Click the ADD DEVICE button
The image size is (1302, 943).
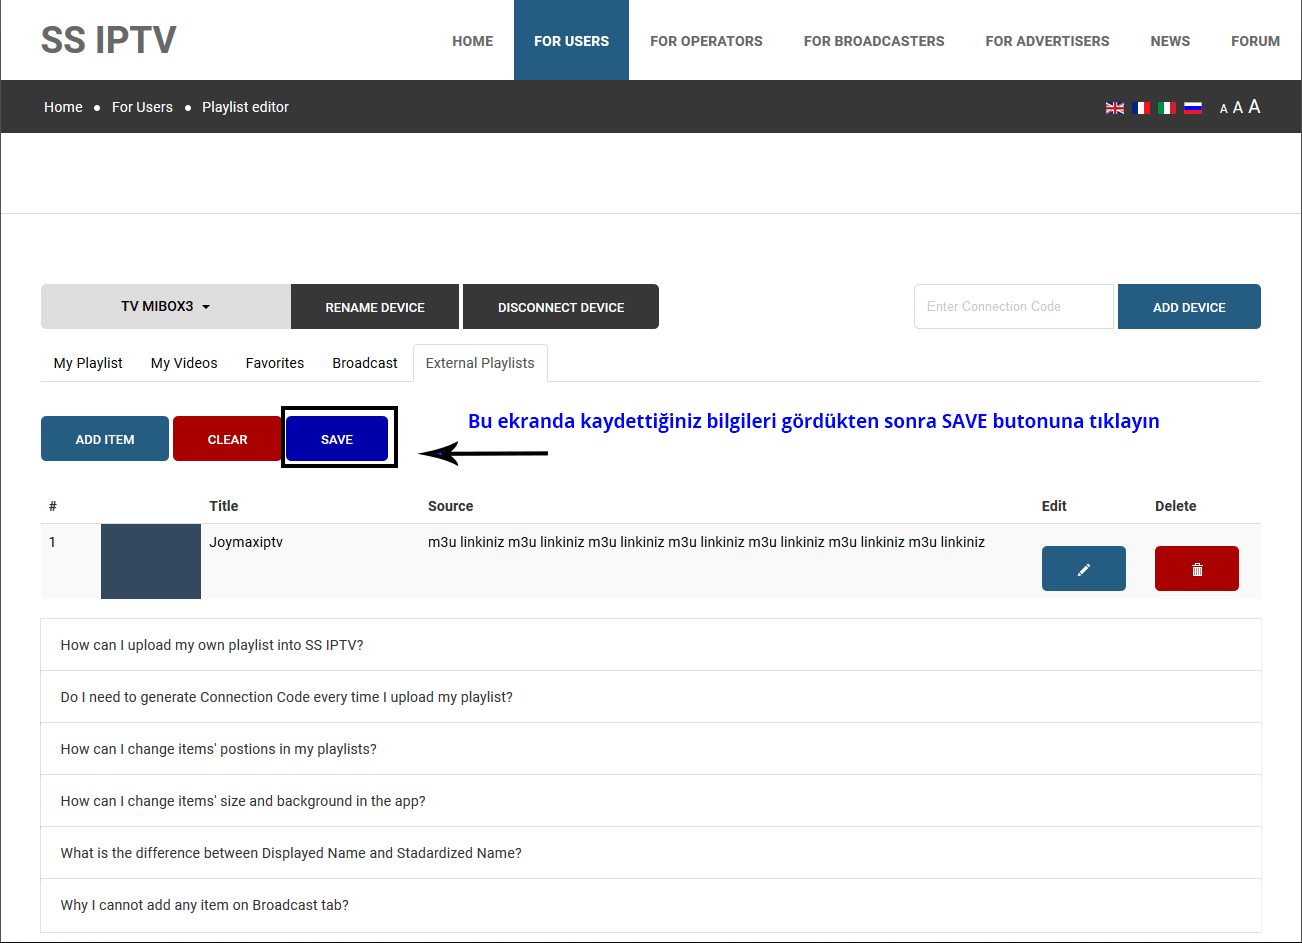pos(1188,307)
